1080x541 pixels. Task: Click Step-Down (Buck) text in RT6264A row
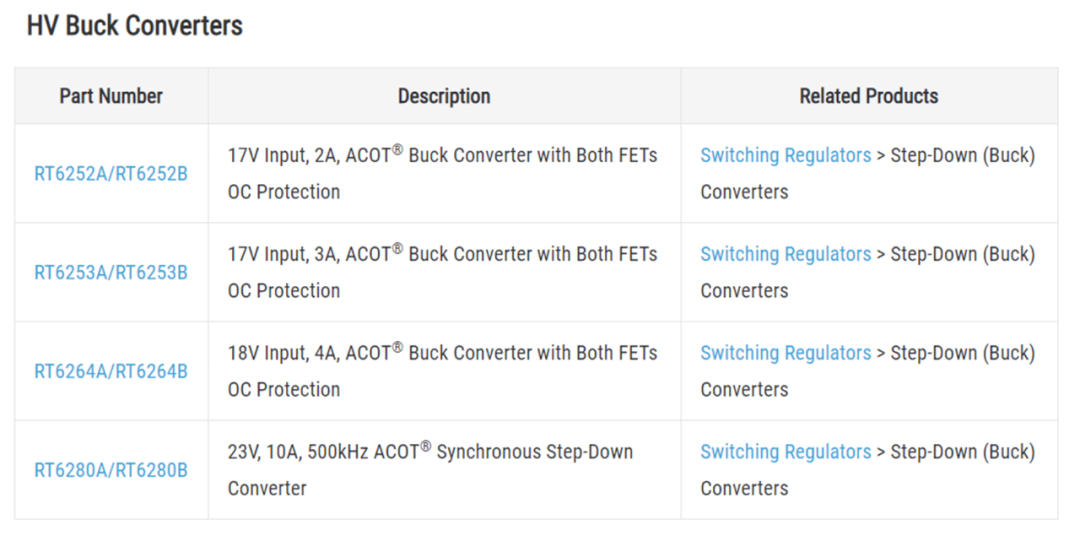click(x=962, y=353)
